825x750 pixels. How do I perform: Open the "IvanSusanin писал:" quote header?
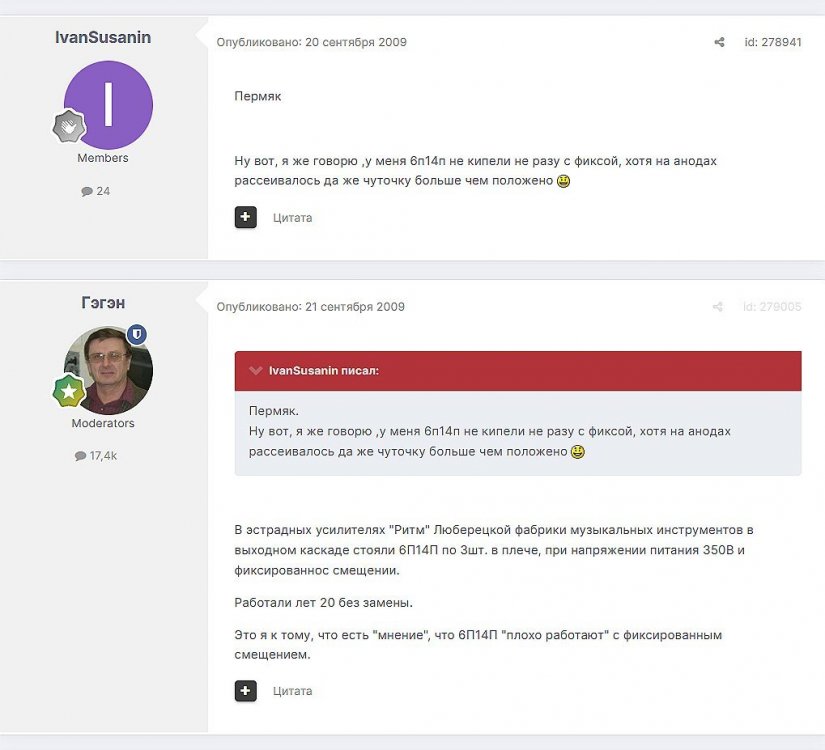coord(323,370)
